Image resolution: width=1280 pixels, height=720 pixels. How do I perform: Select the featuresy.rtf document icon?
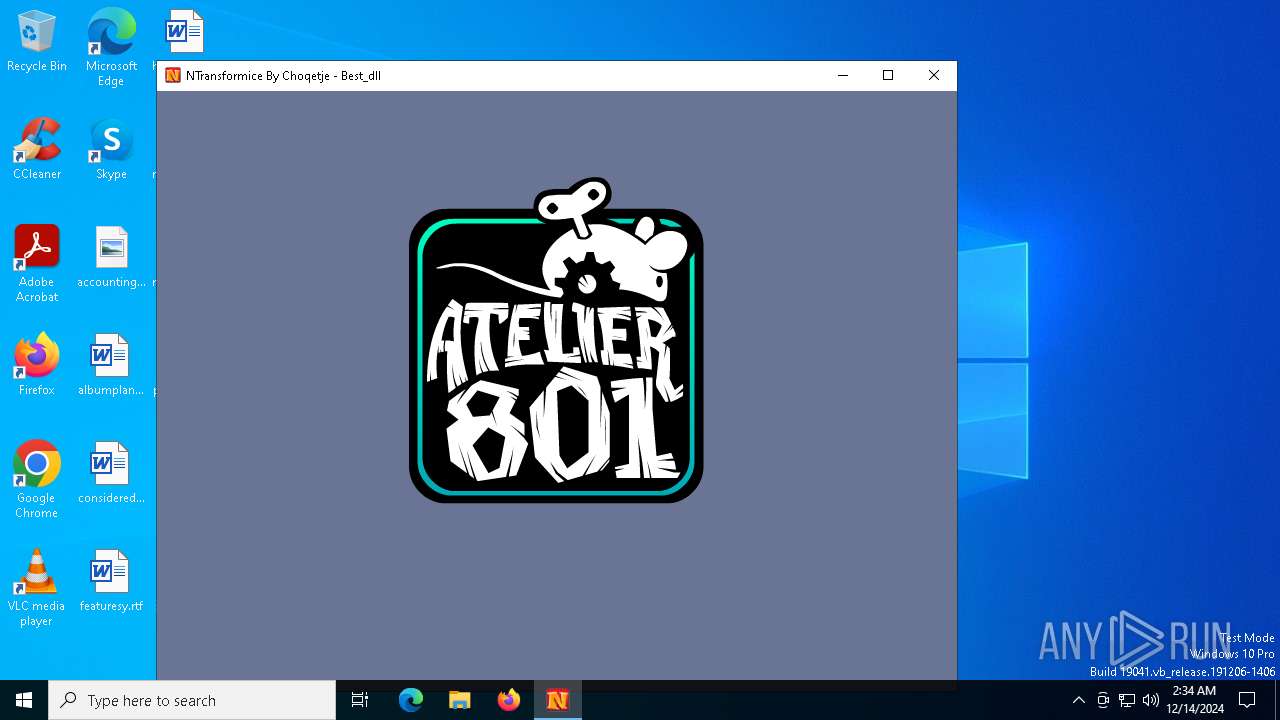[111, 581]
